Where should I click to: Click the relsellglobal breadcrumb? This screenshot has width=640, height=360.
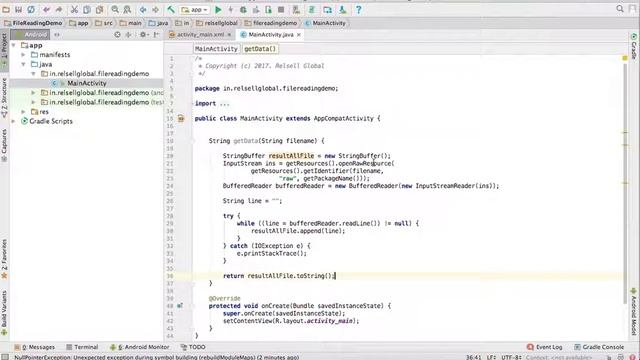(217, 23)
